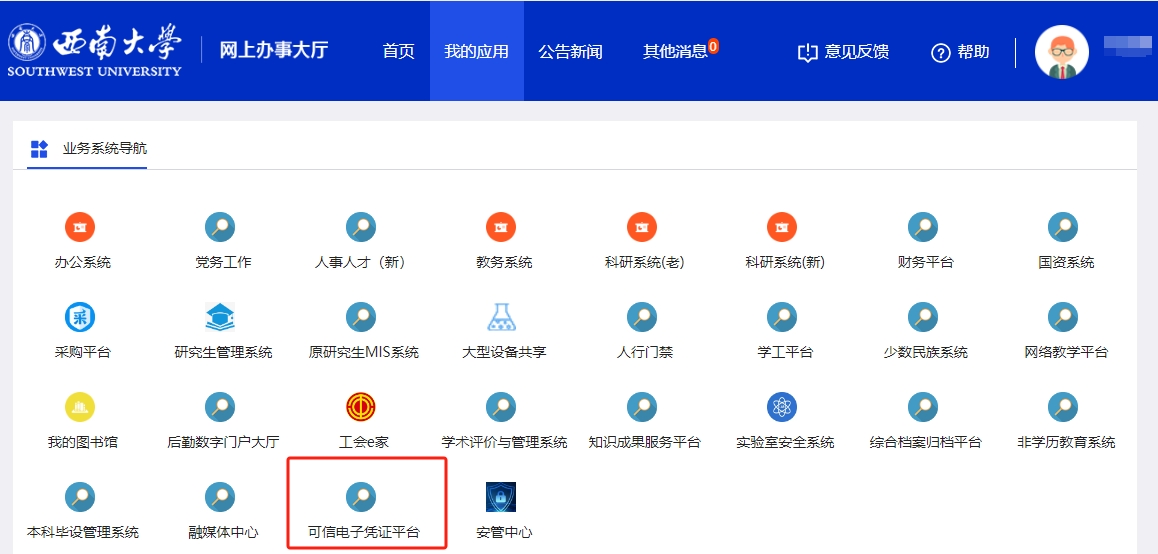Open the 可信电子凭证平台 icon

click(x=361, y=497)
